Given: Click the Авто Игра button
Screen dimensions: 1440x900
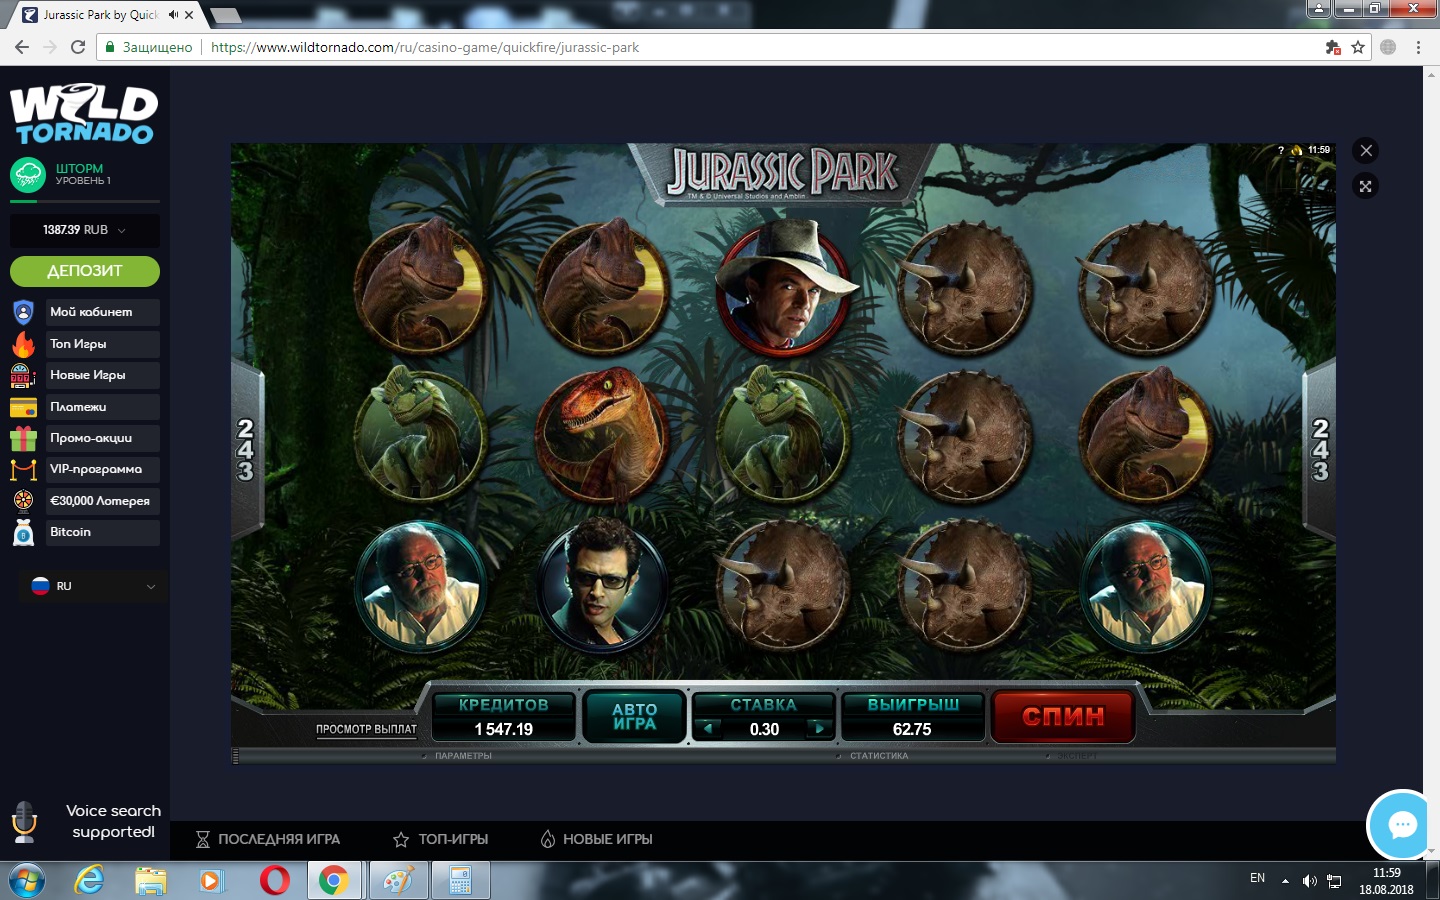Looking at the screenshot, I should pyautogui.click(x=635, y=716).
